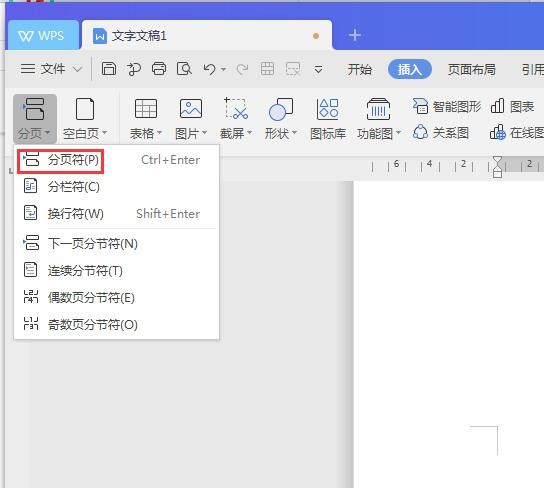544x488 pixels.
Task: Expand the 截屏 dropdown arrow
Action: point(249,132)
